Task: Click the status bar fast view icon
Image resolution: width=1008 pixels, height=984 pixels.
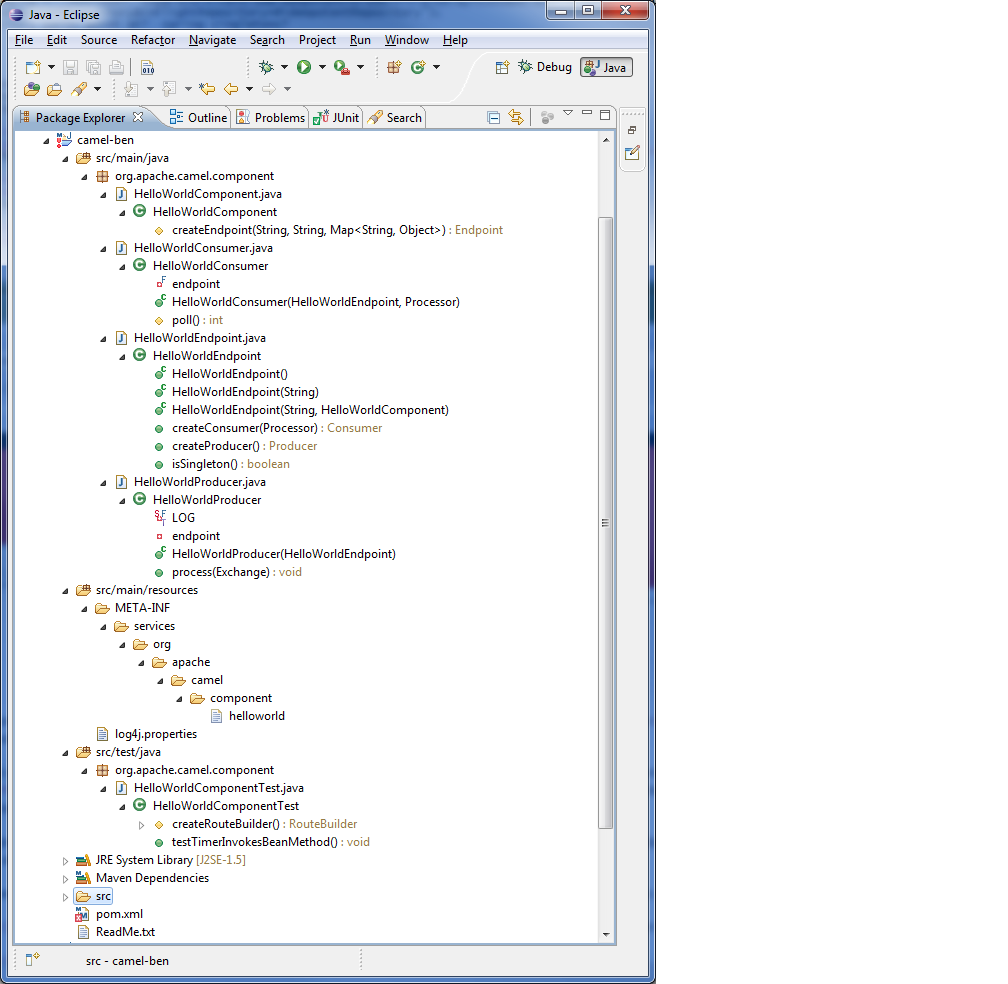Action: [x=32, y=960]
